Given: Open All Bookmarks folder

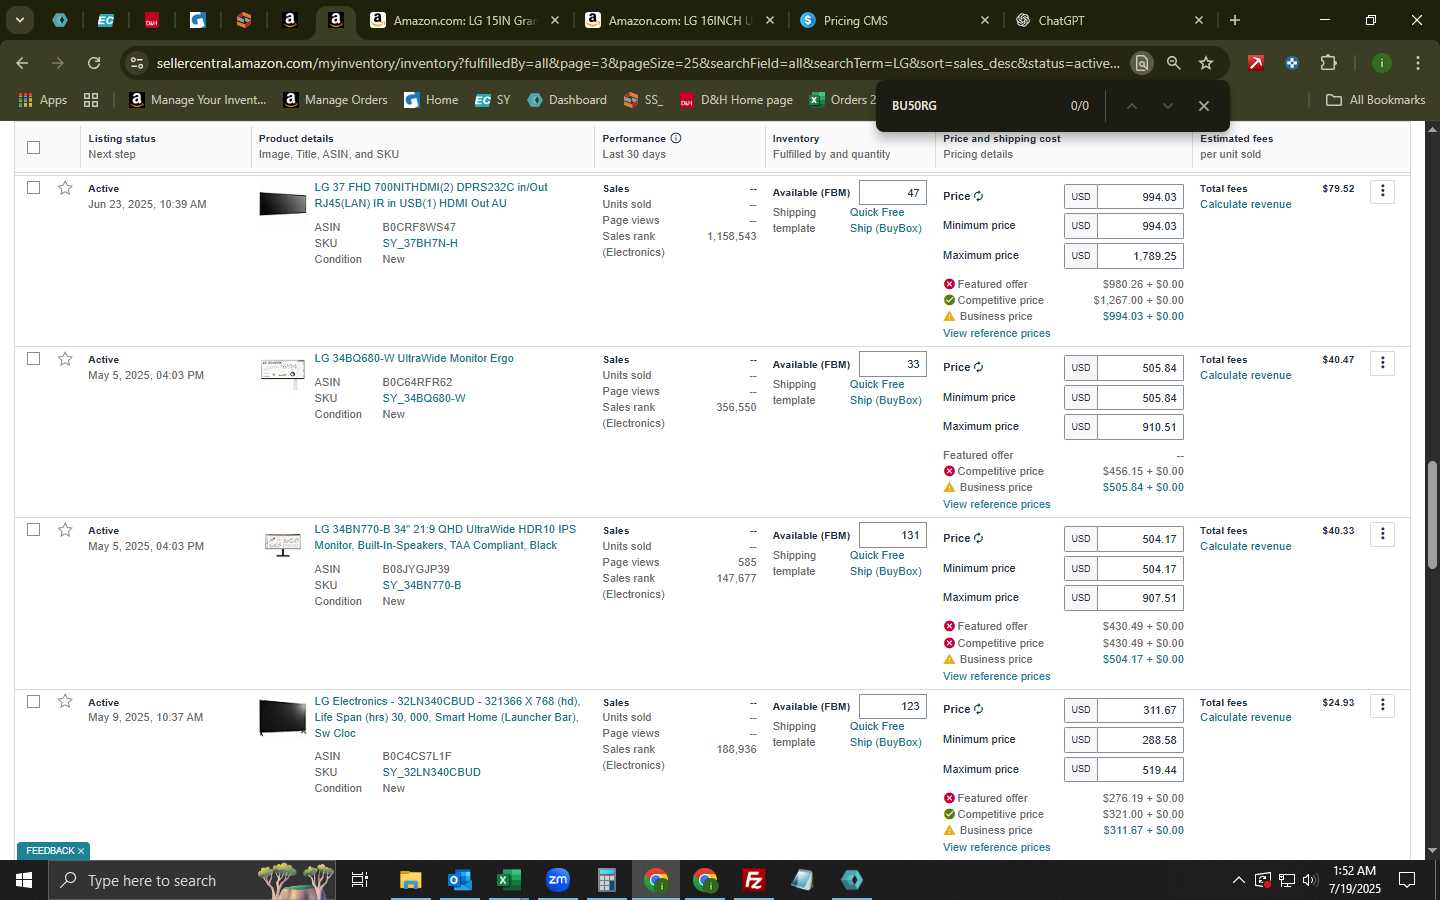Looking at the screenshot, I should pos(1375,100).
